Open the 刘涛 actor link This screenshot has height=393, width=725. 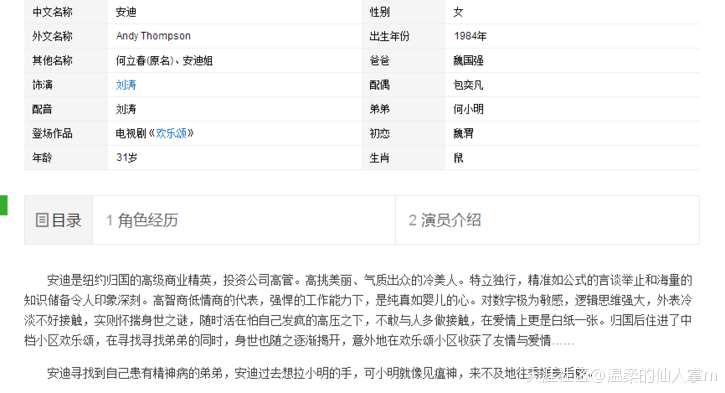click(x=126, y=85)
